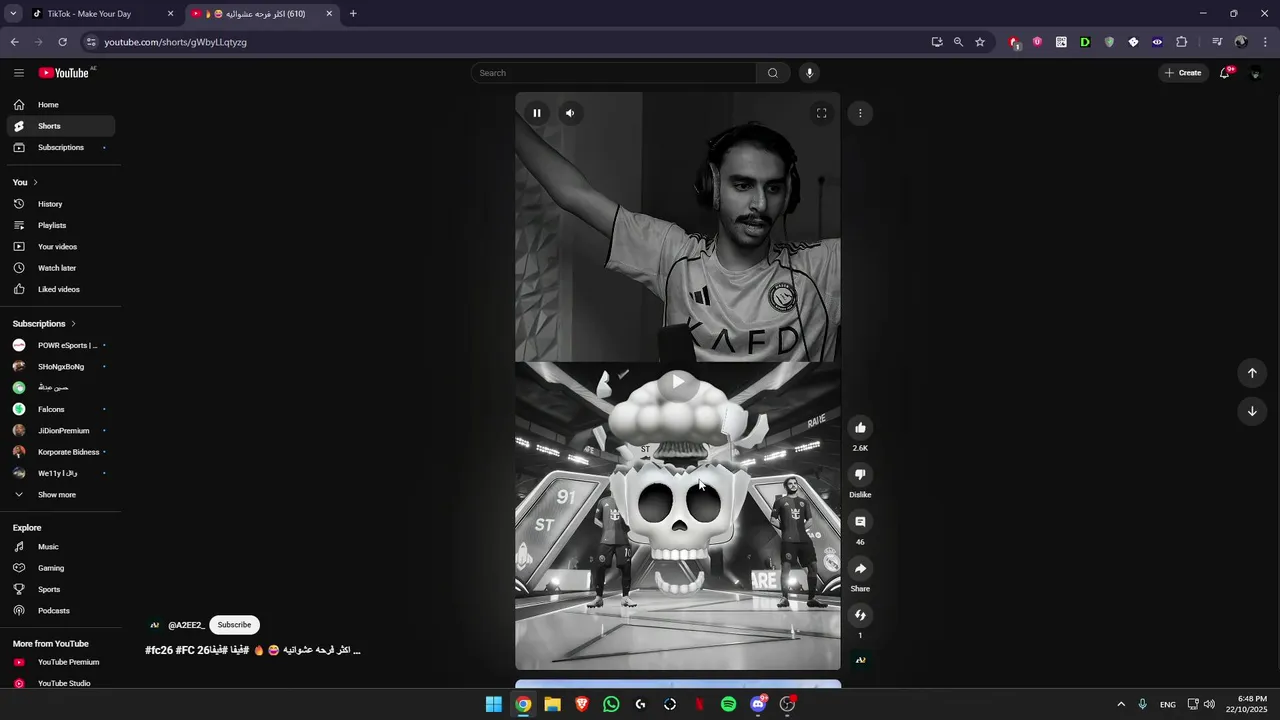This screenshot has height=720, width=1280.
Task: Bookmark this page with the star
Action: tap(980, 42)
